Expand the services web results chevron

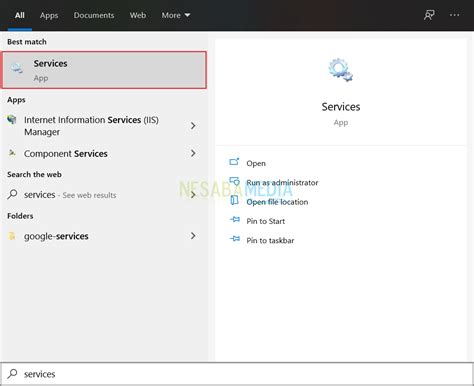tap(193, 195)
